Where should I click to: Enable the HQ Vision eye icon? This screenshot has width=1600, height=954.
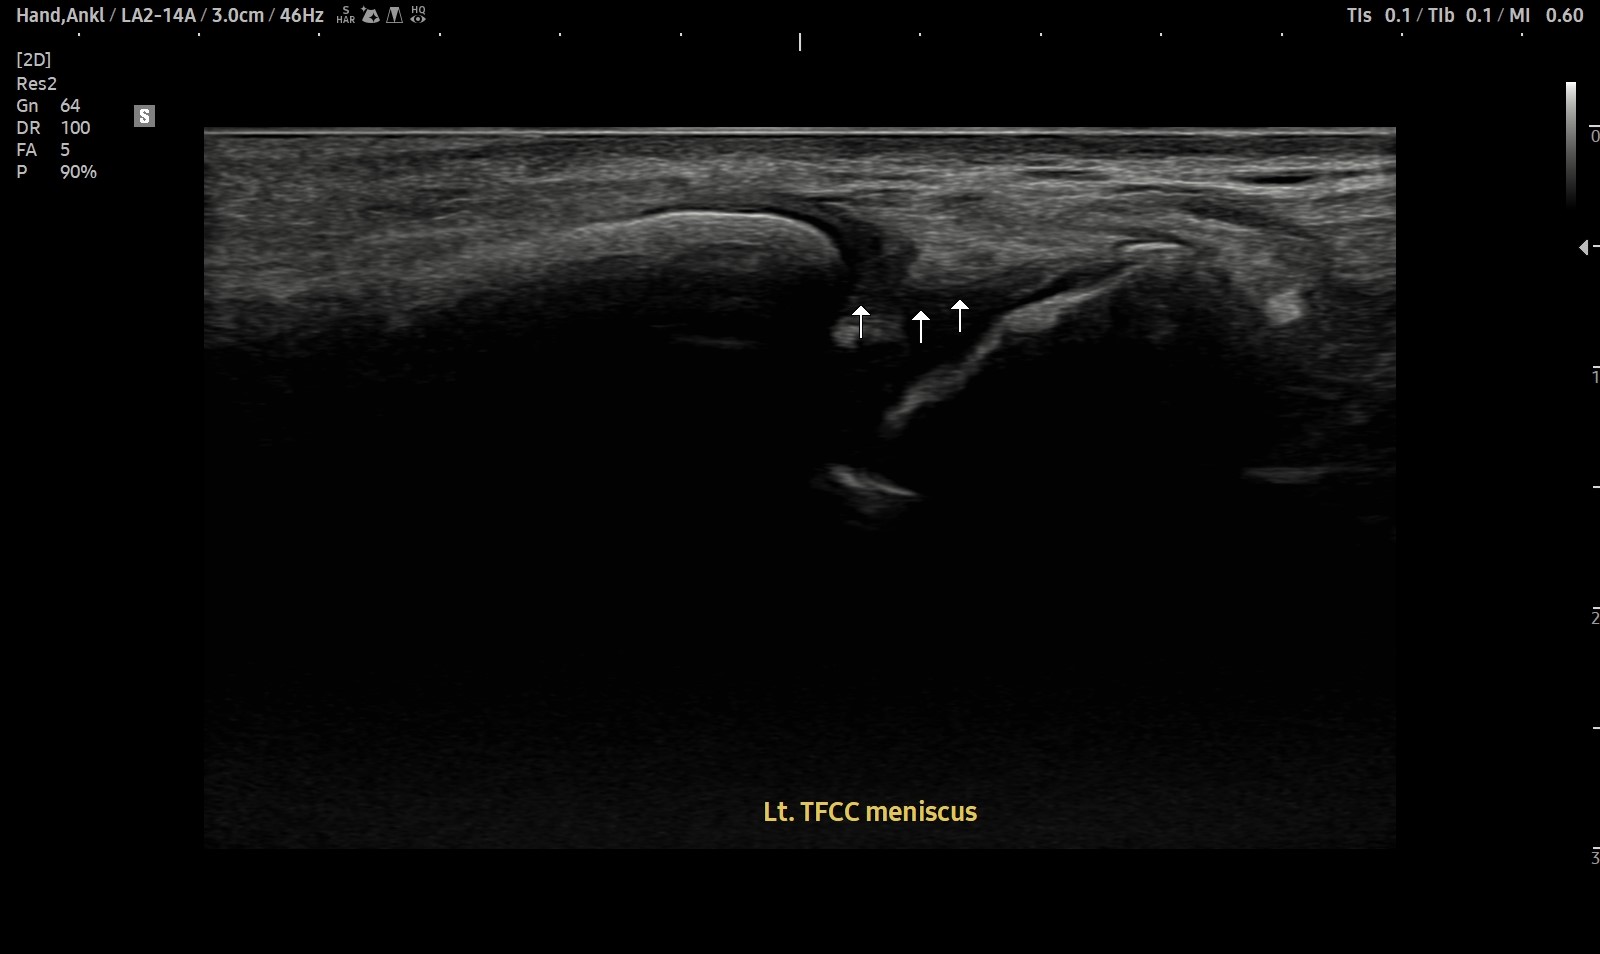click(x=417, y=13)
